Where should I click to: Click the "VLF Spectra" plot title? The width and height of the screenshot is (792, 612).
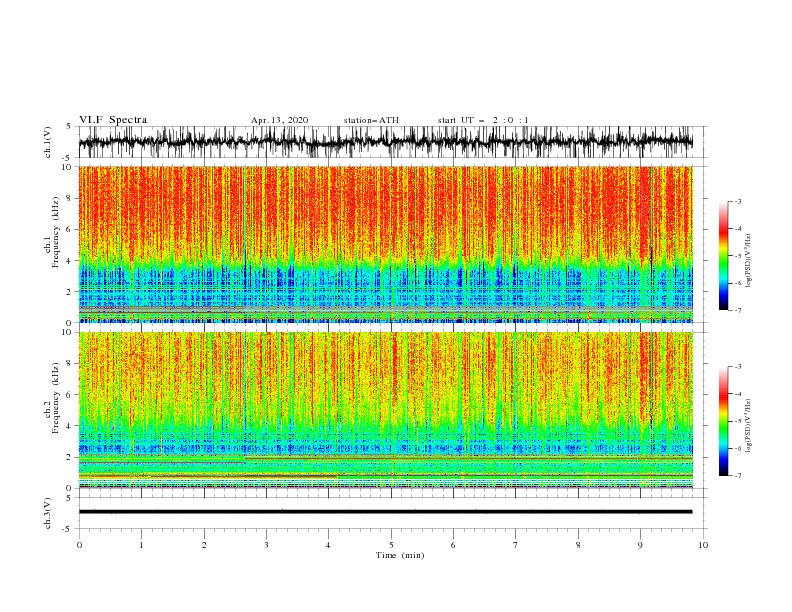(113, 120)
